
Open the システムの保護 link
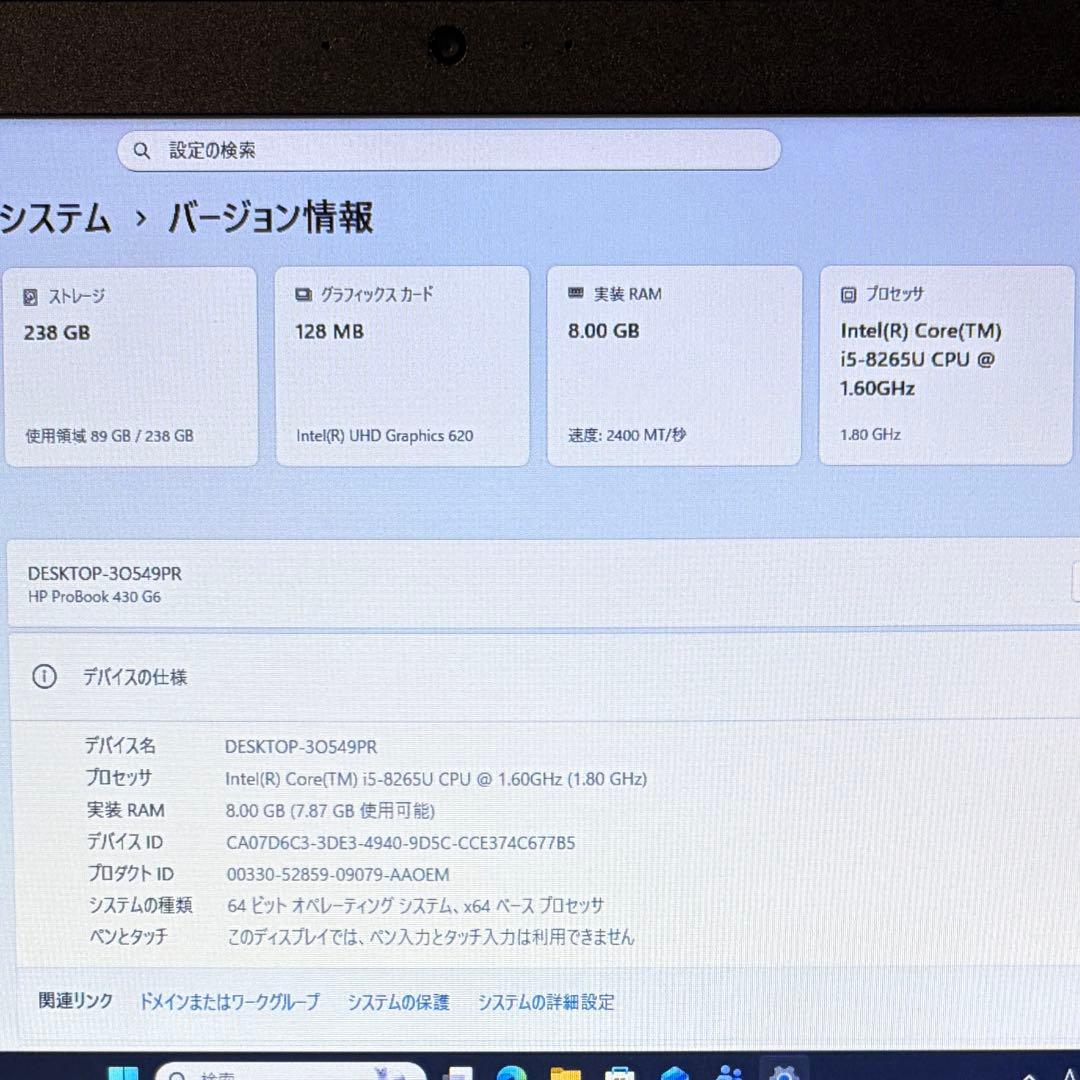[398, 1002]
